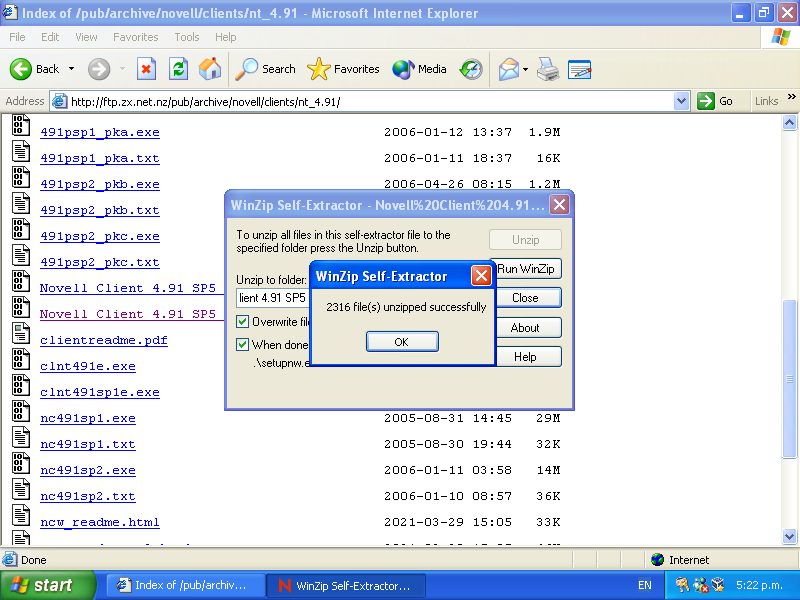Click the Internet zone globe in status bar

pyautogui.click(x=658, y=560)
